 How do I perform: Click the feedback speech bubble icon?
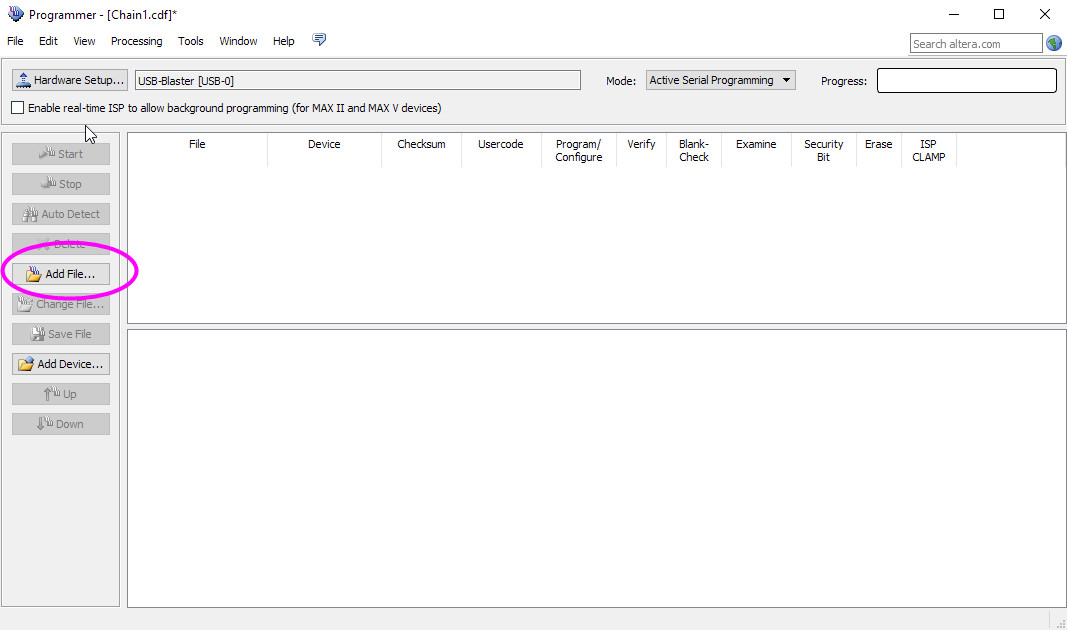point(319,41)
